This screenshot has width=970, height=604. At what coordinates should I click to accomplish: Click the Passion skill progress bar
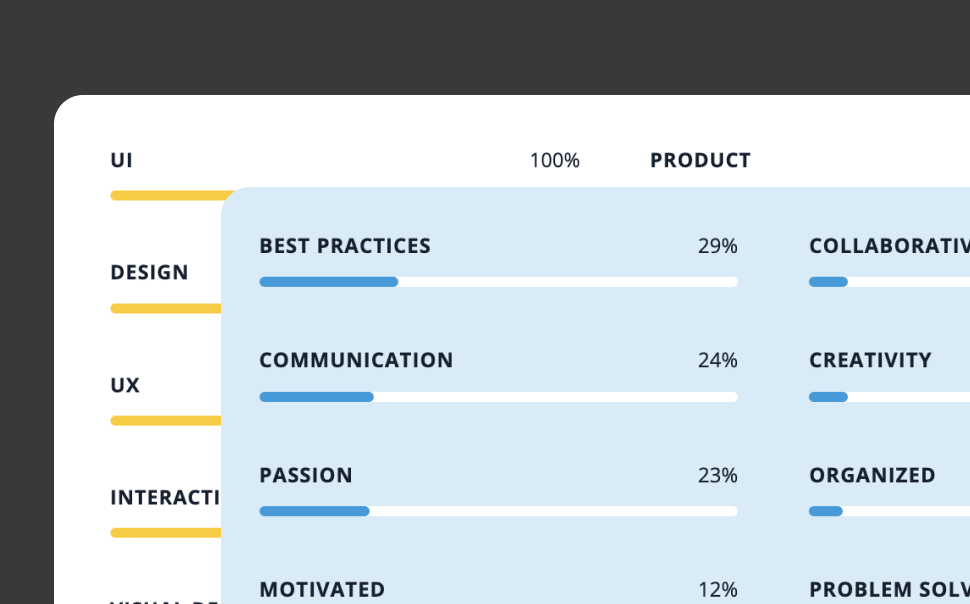(x=498, y=511)
